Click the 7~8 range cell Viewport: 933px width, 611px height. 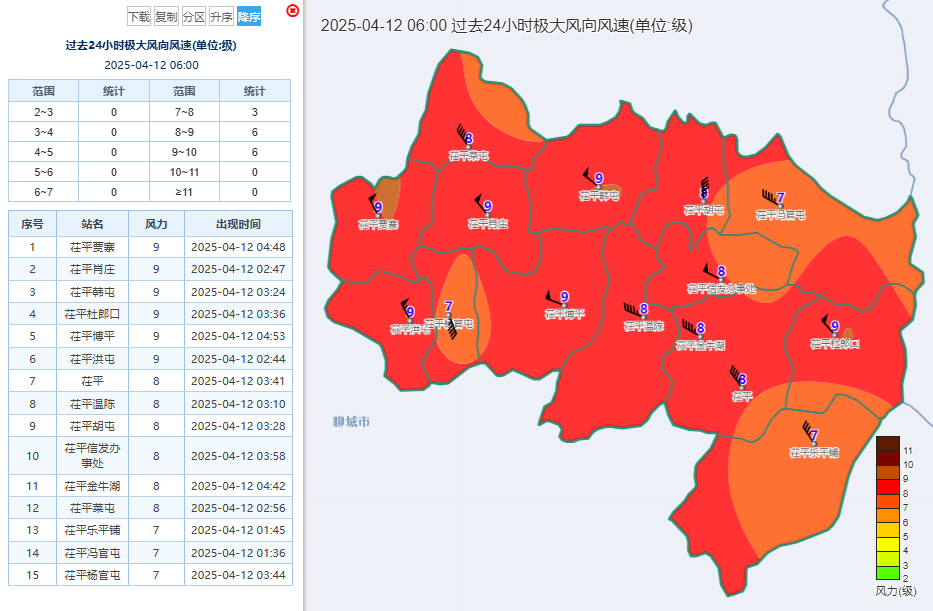click(x=184, y=112)
